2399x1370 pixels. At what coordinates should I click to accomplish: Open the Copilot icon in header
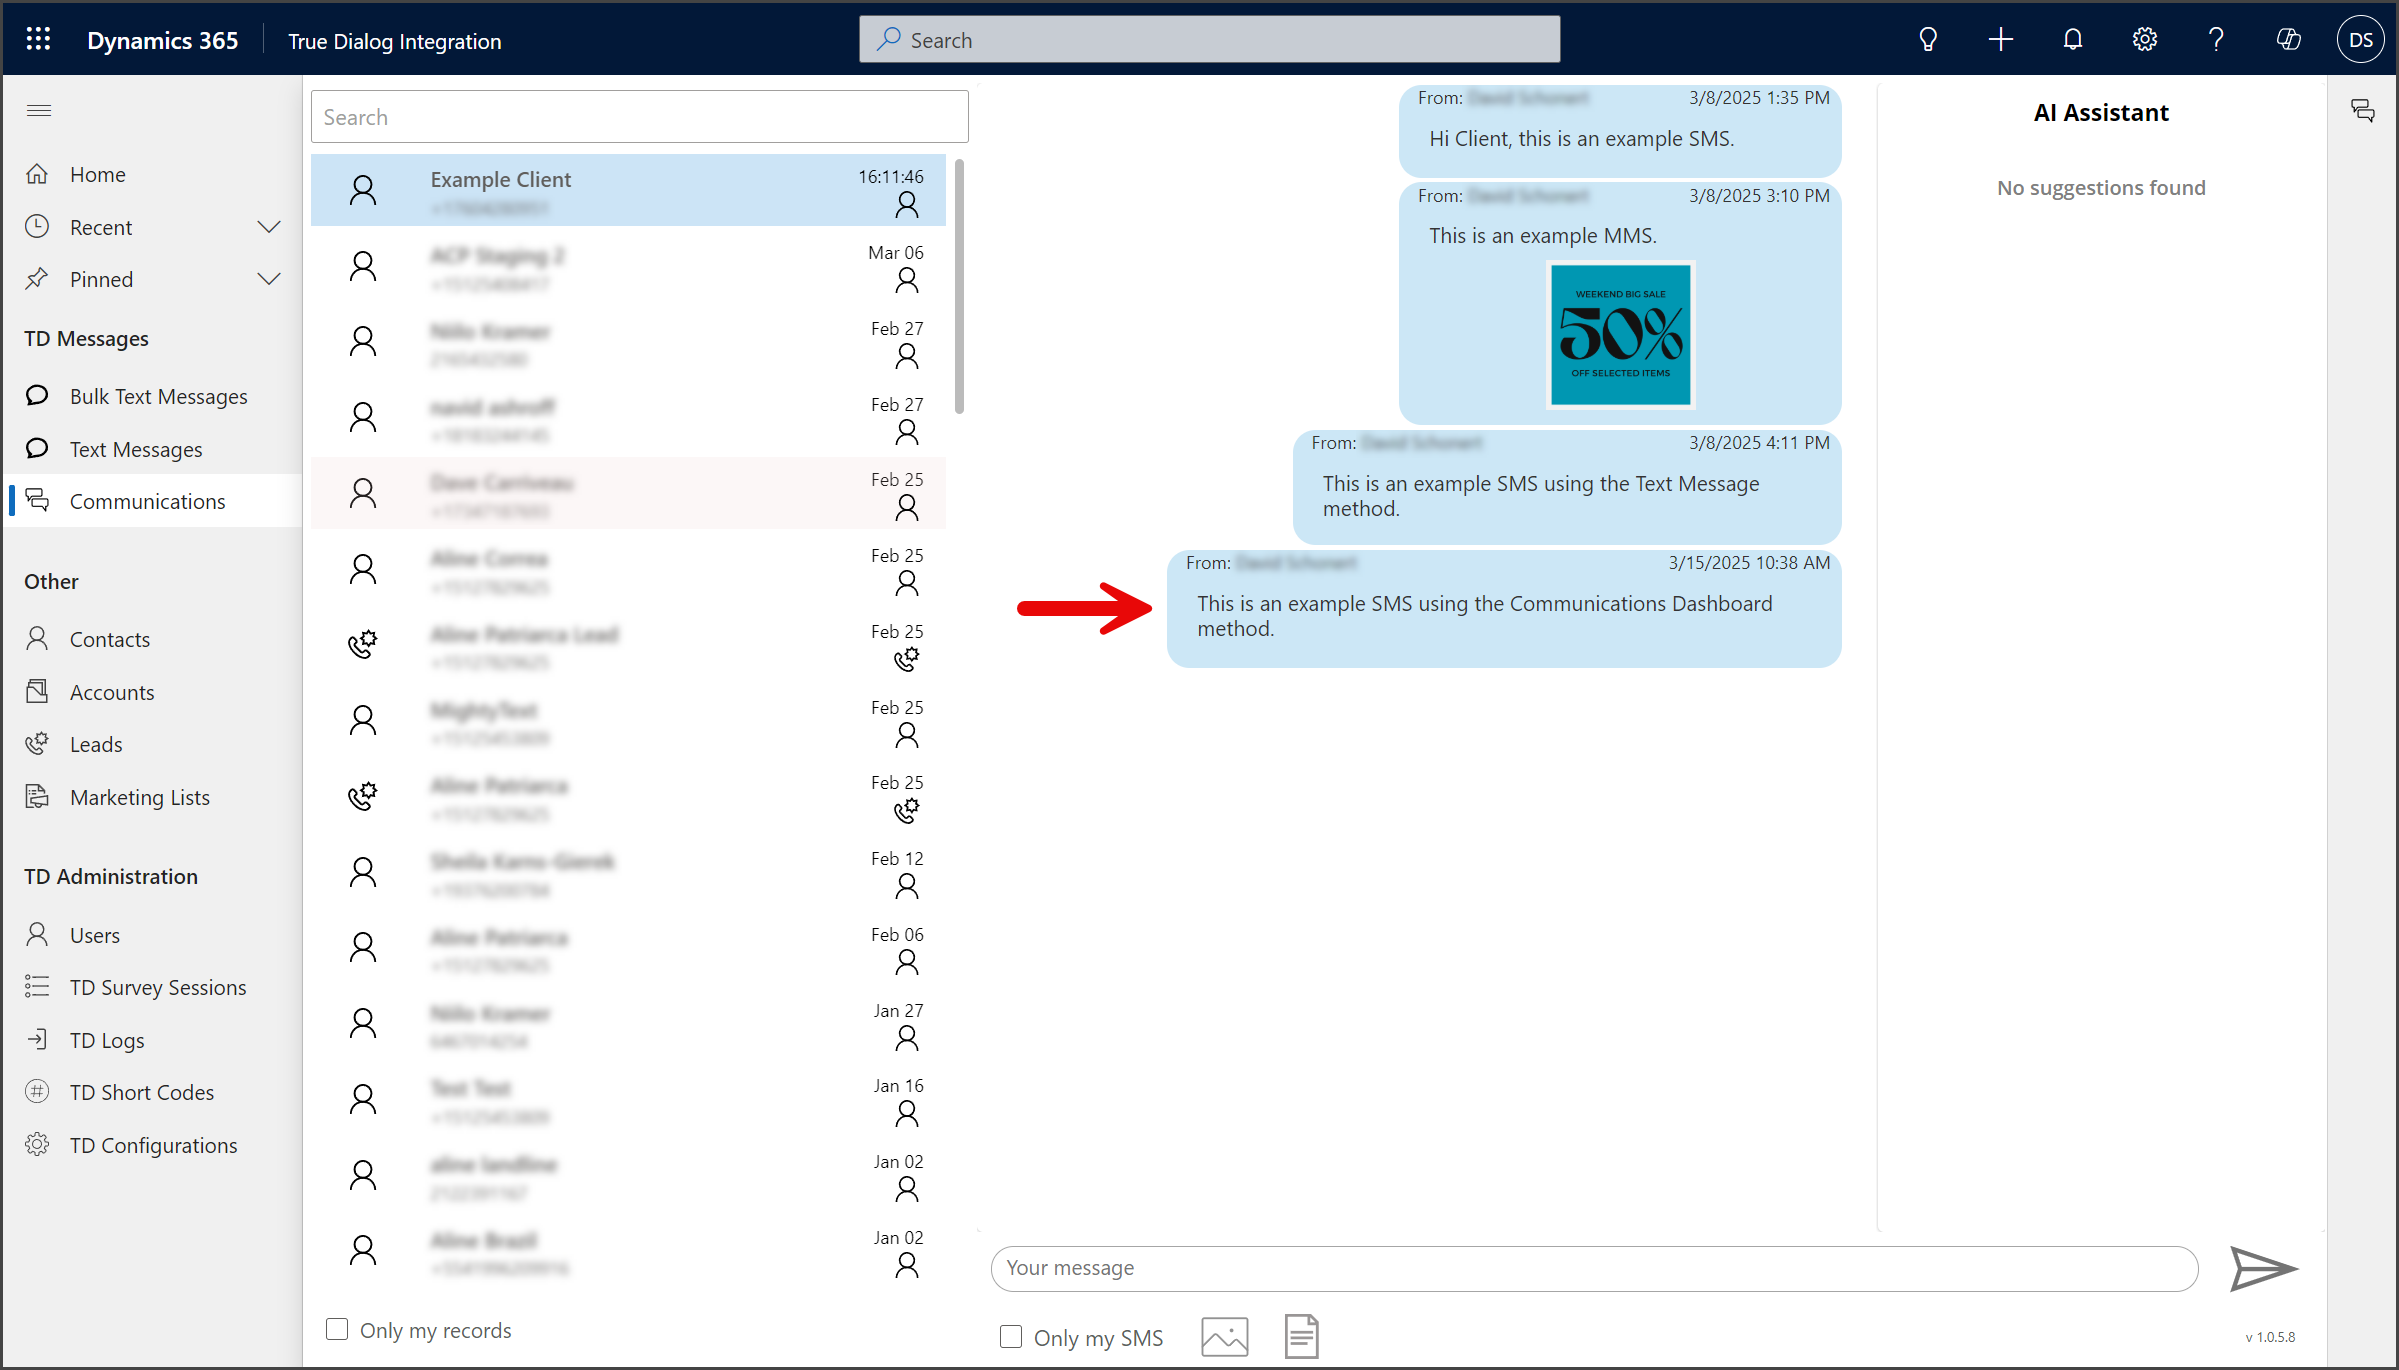coord(2288,40)
